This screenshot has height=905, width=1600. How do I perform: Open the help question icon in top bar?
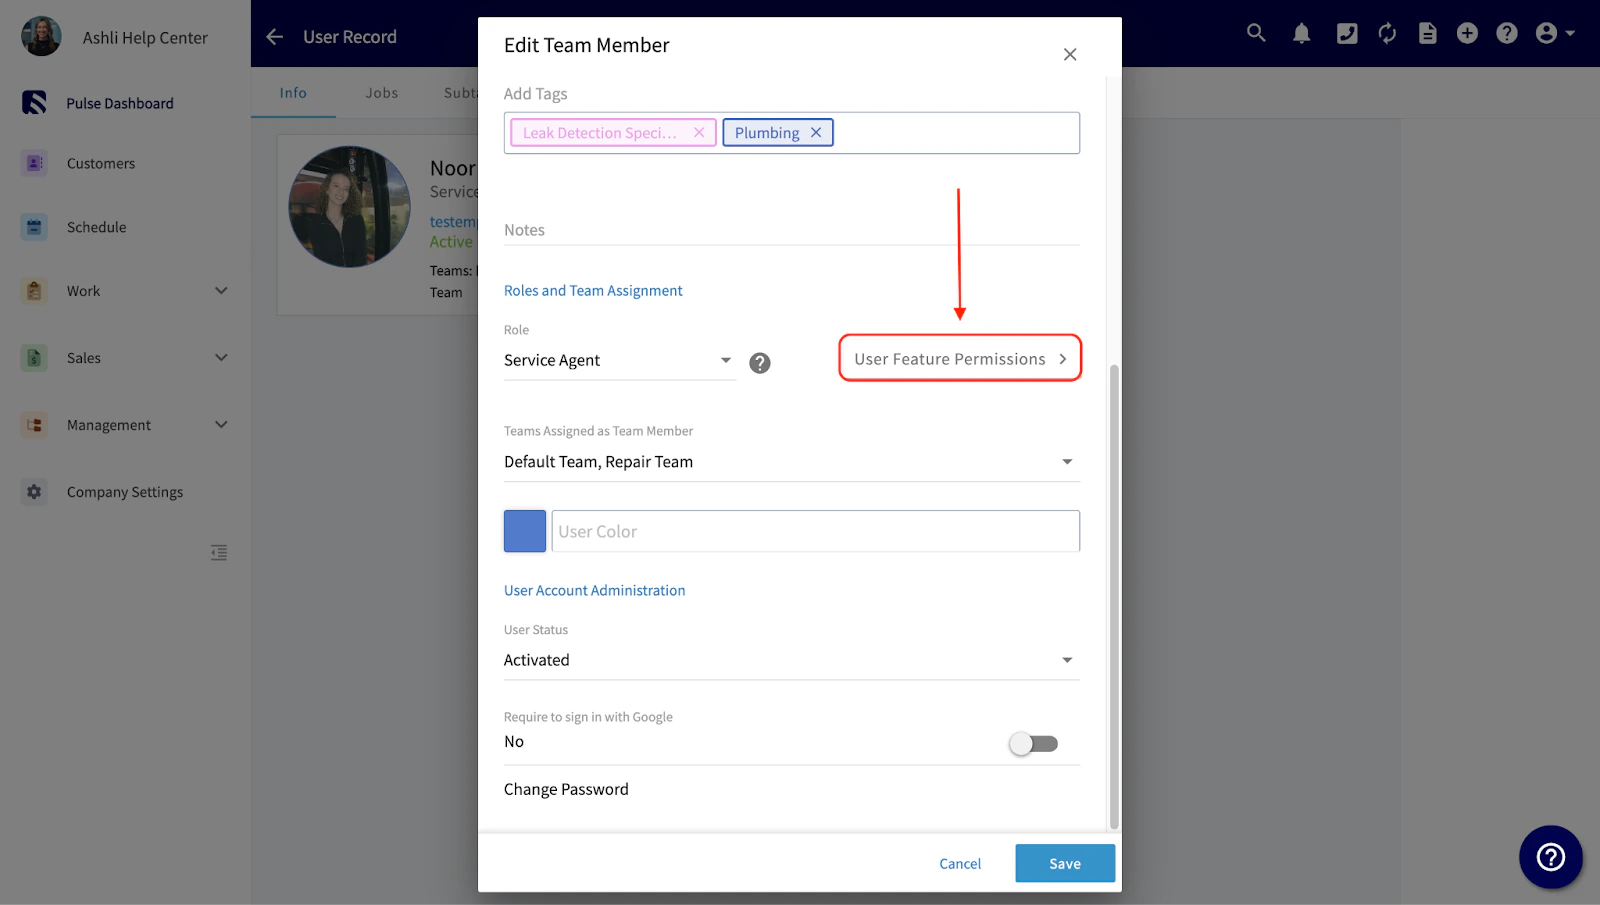(x=1507, y=34)
